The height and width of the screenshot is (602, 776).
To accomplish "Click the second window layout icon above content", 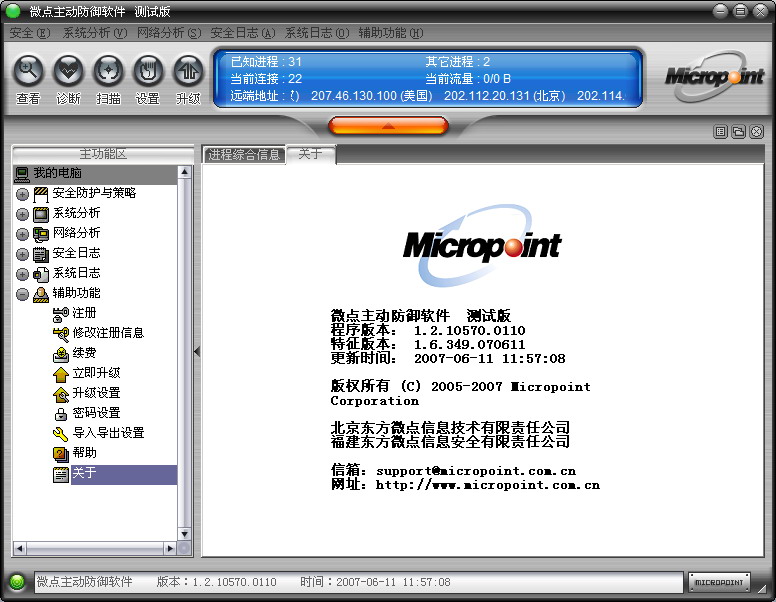I will [738, 131].
